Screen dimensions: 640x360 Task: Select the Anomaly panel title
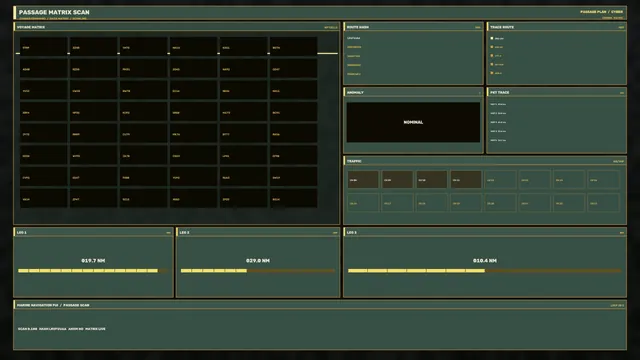355,93
